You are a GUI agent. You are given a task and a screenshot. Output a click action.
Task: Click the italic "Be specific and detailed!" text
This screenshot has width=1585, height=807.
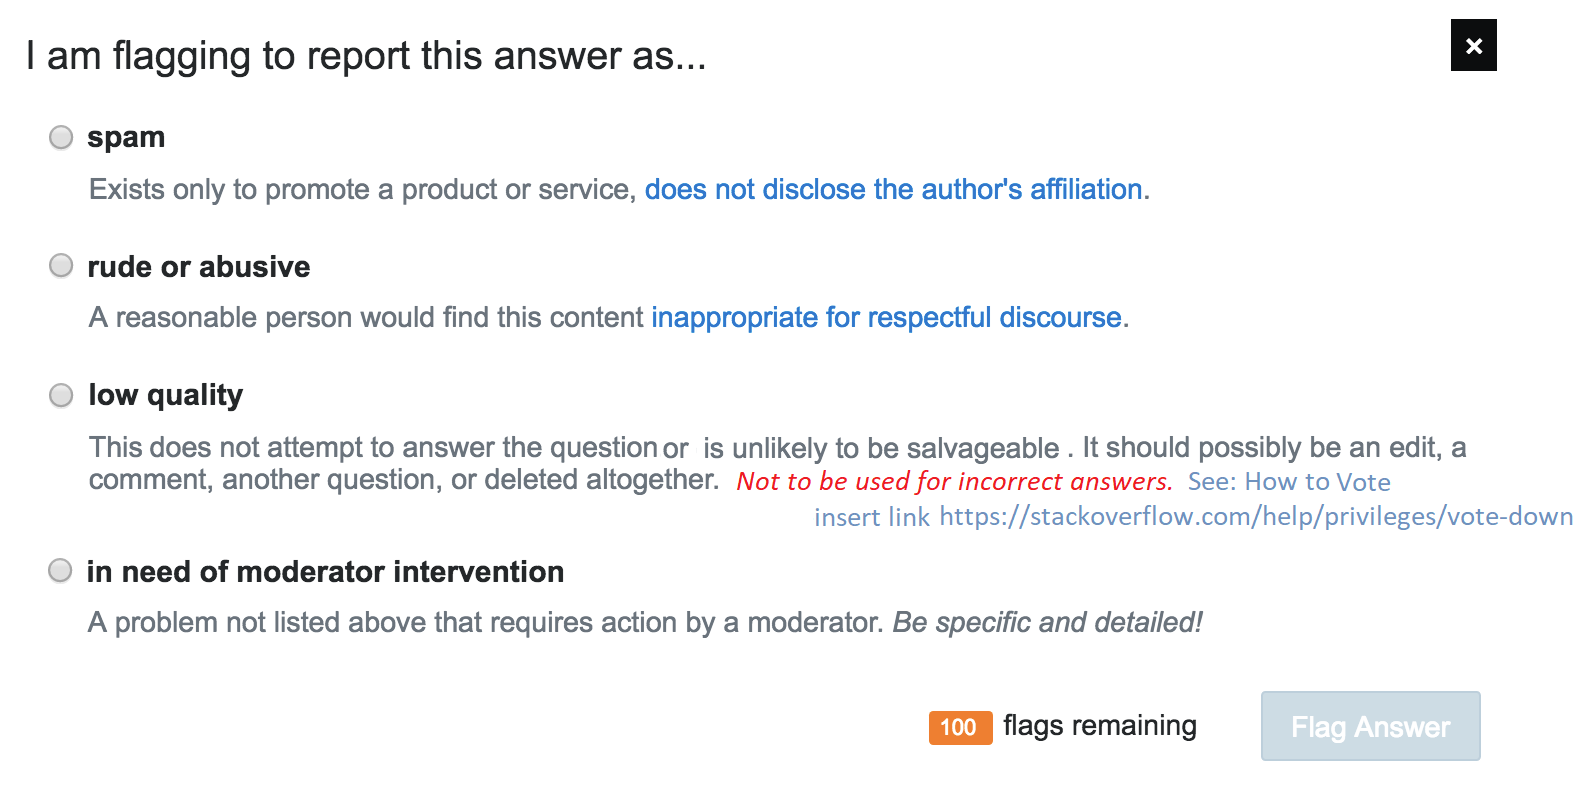click(x=1047, y=623)
